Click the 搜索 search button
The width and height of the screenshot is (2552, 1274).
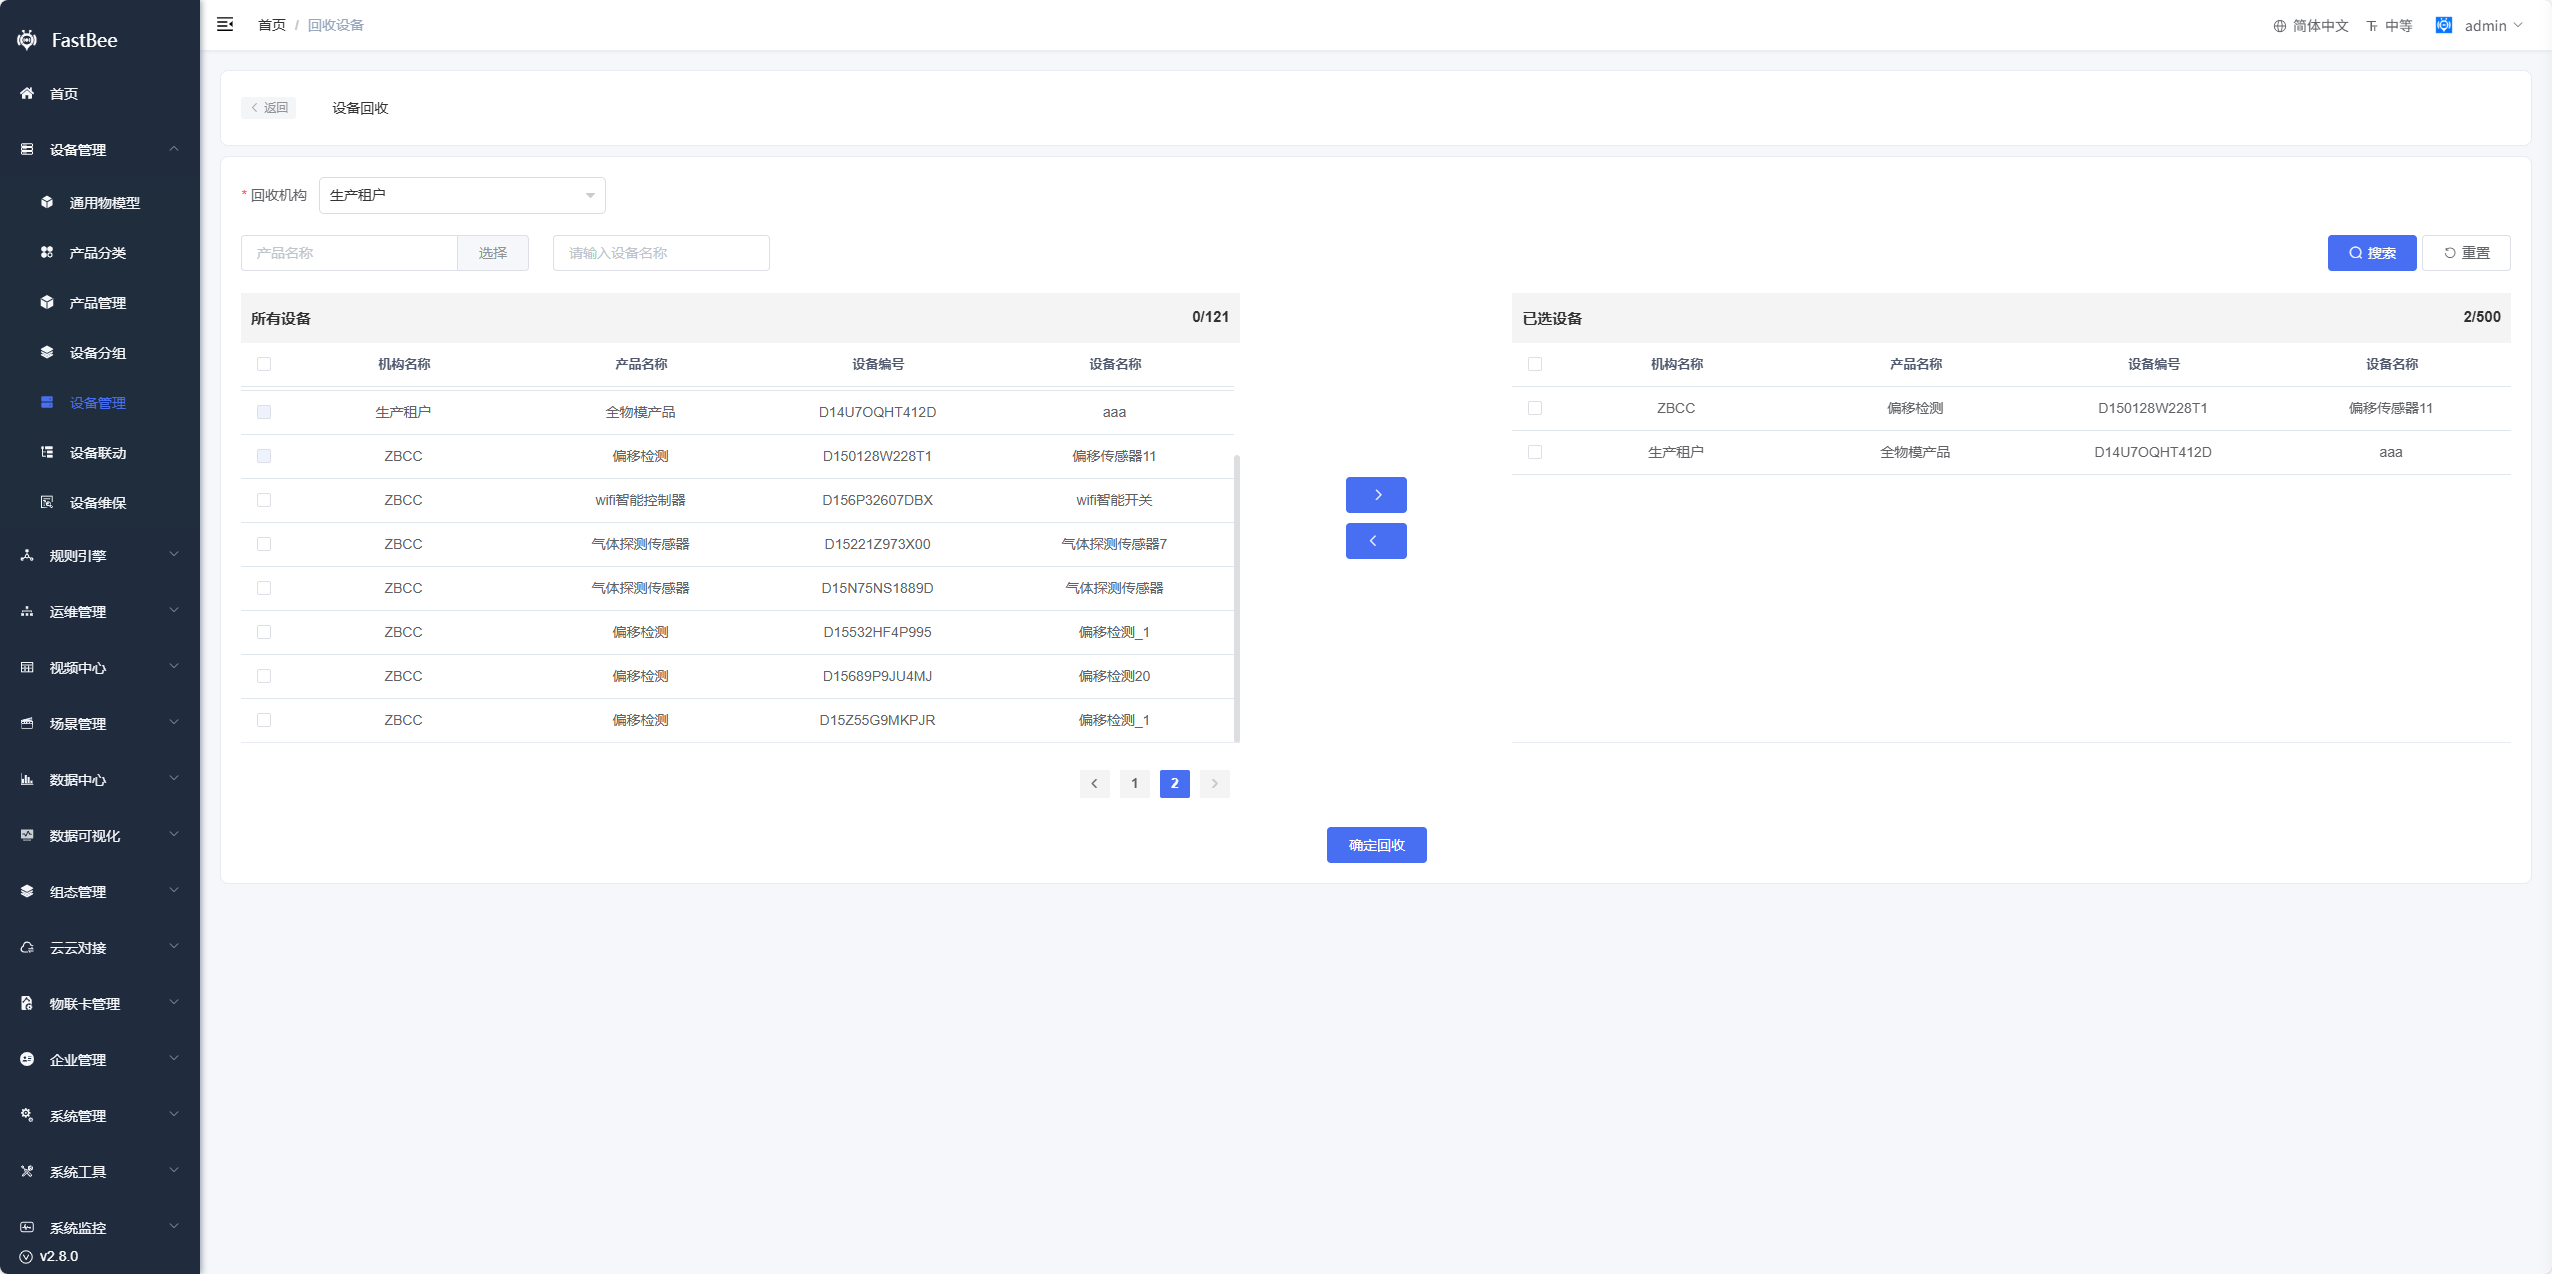pos(2371,253)
